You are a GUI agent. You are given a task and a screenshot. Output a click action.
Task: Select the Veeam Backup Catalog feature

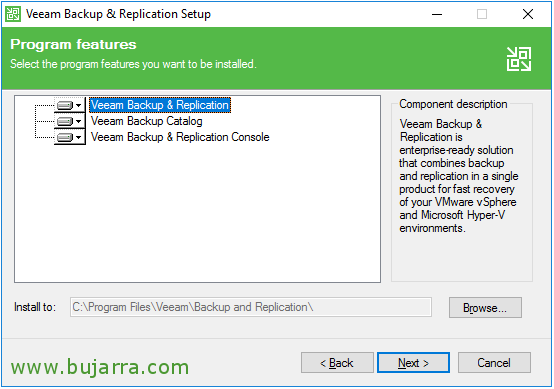(147, 121)
